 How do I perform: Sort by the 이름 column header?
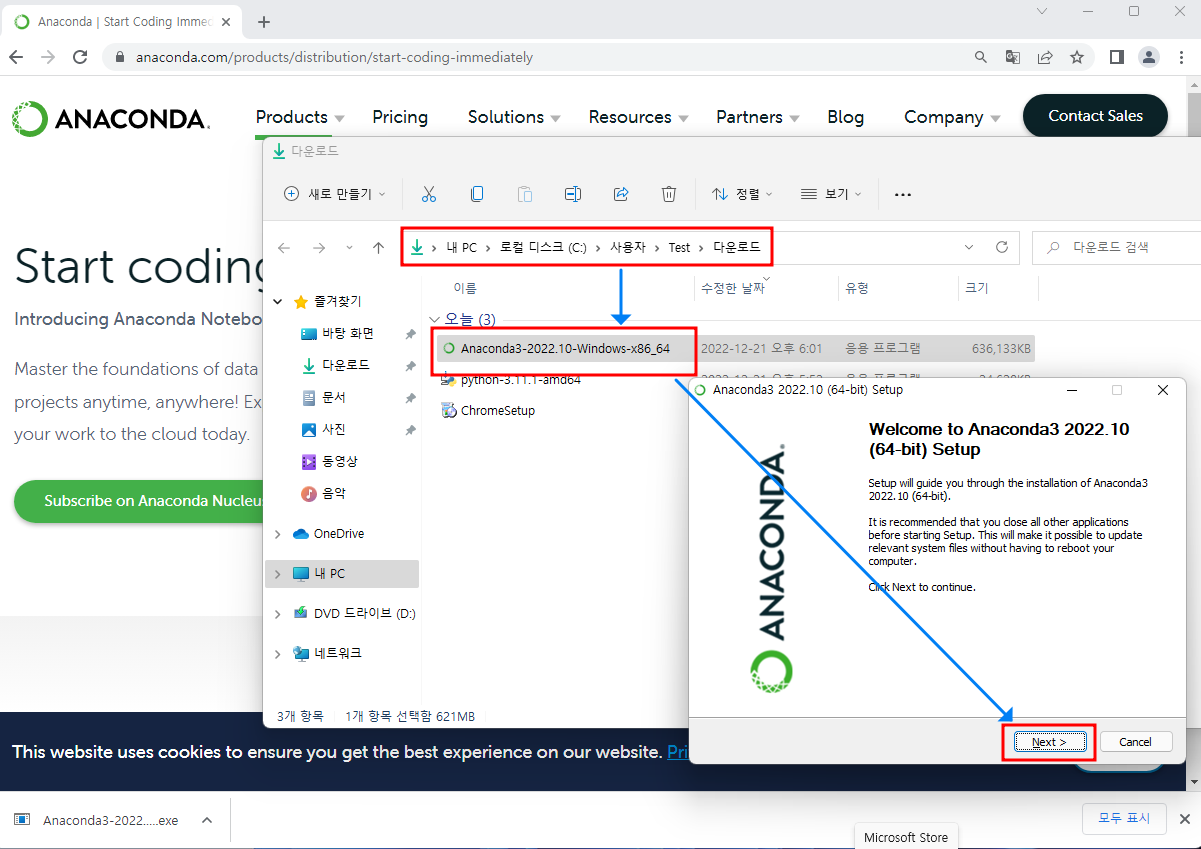465,288
